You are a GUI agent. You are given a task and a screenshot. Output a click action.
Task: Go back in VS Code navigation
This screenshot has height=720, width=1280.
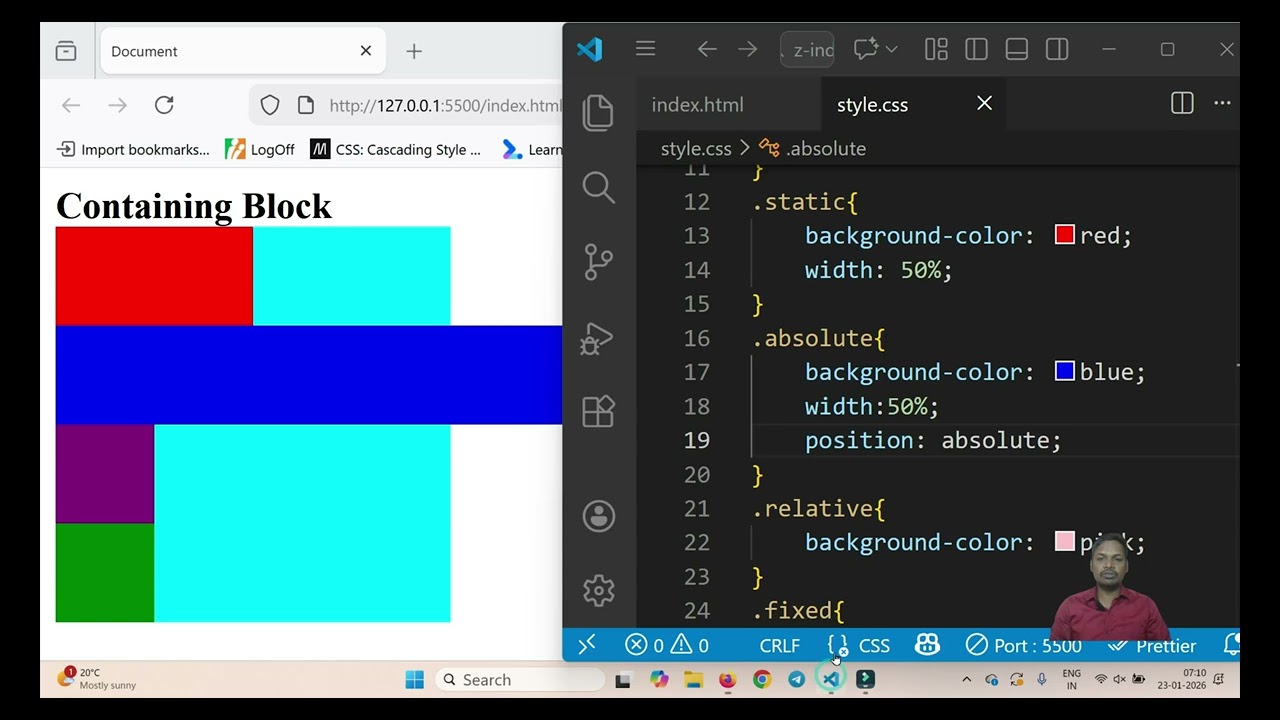click(x=707, y=49)
